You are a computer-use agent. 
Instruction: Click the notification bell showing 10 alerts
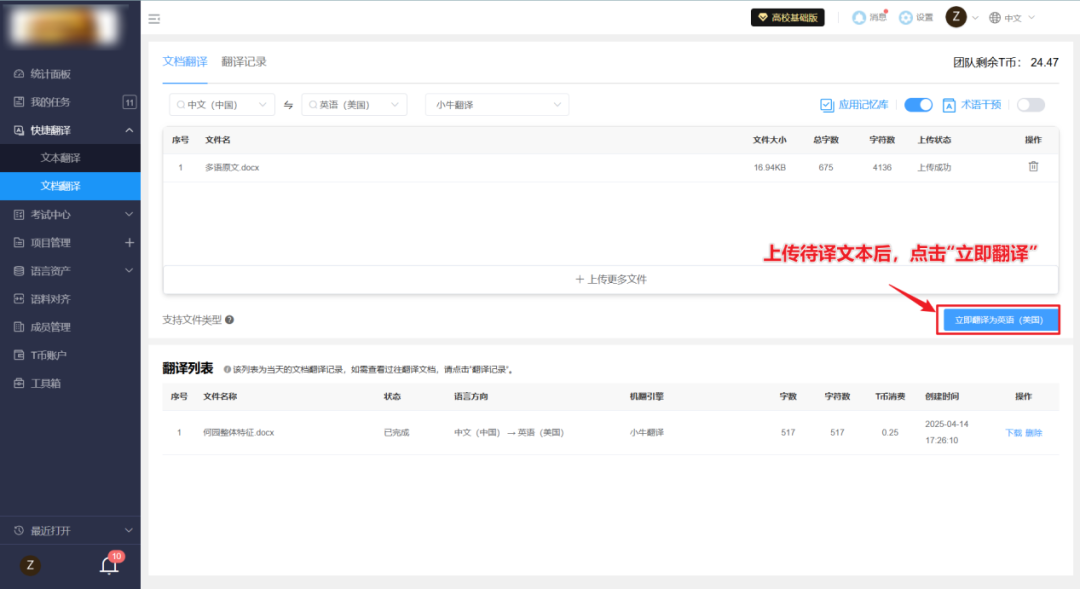point(108,564)
